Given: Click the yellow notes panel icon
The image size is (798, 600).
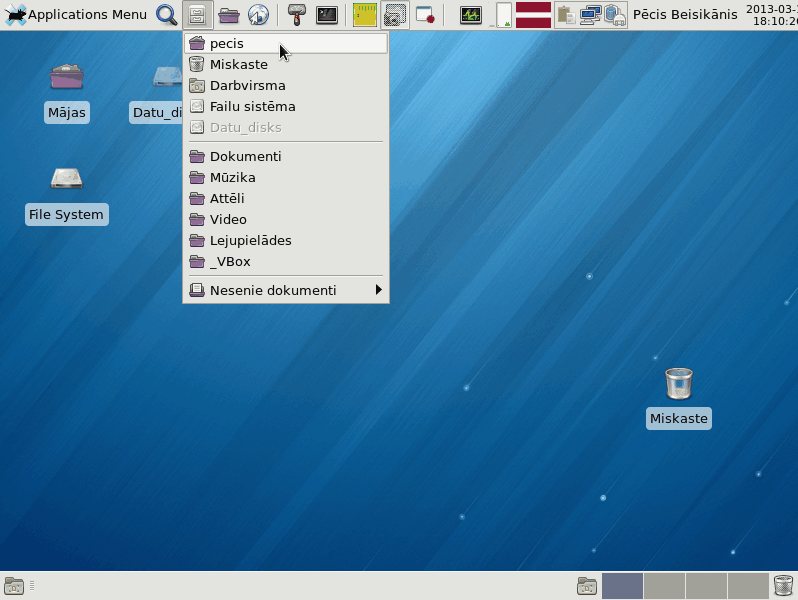Looking at the screenshot, I should [365, 15].
